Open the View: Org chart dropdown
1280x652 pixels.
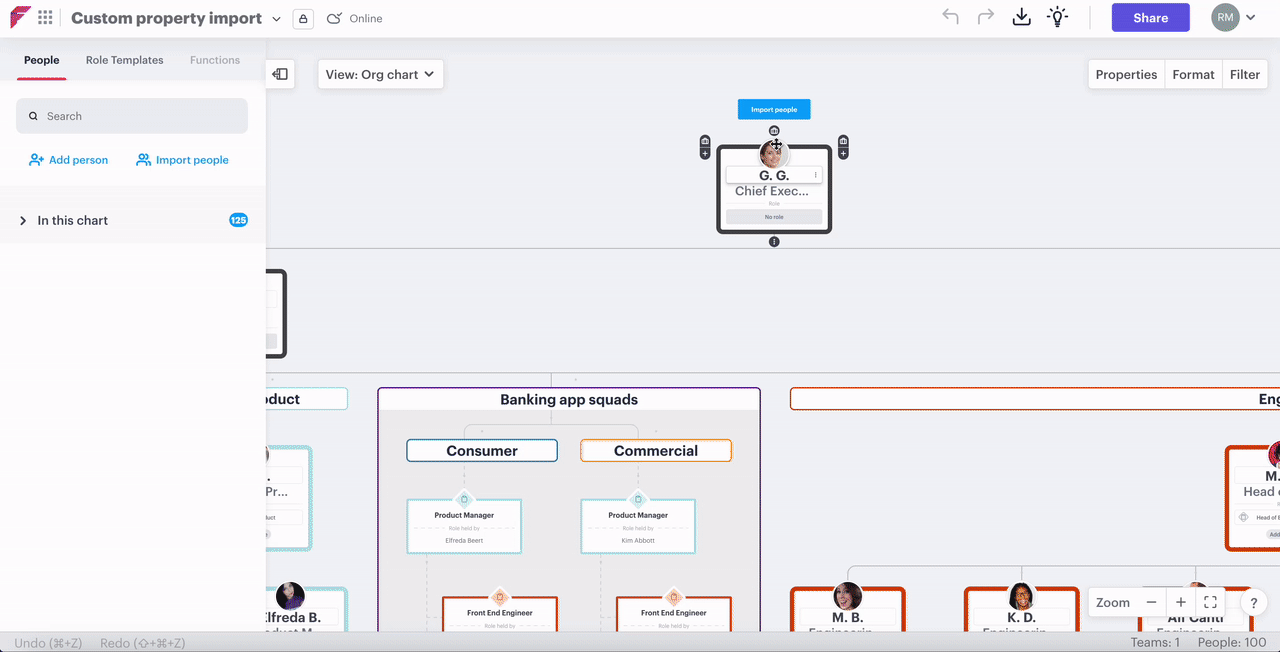380,74
